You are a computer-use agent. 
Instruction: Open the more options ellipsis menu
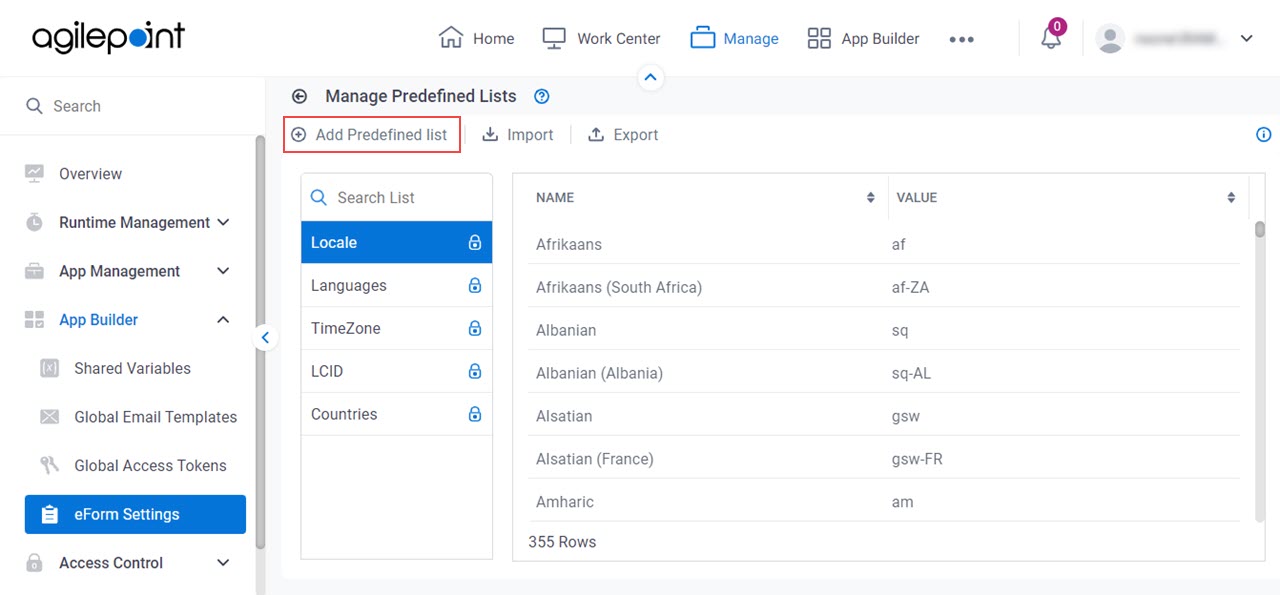(x=961, y=39)
